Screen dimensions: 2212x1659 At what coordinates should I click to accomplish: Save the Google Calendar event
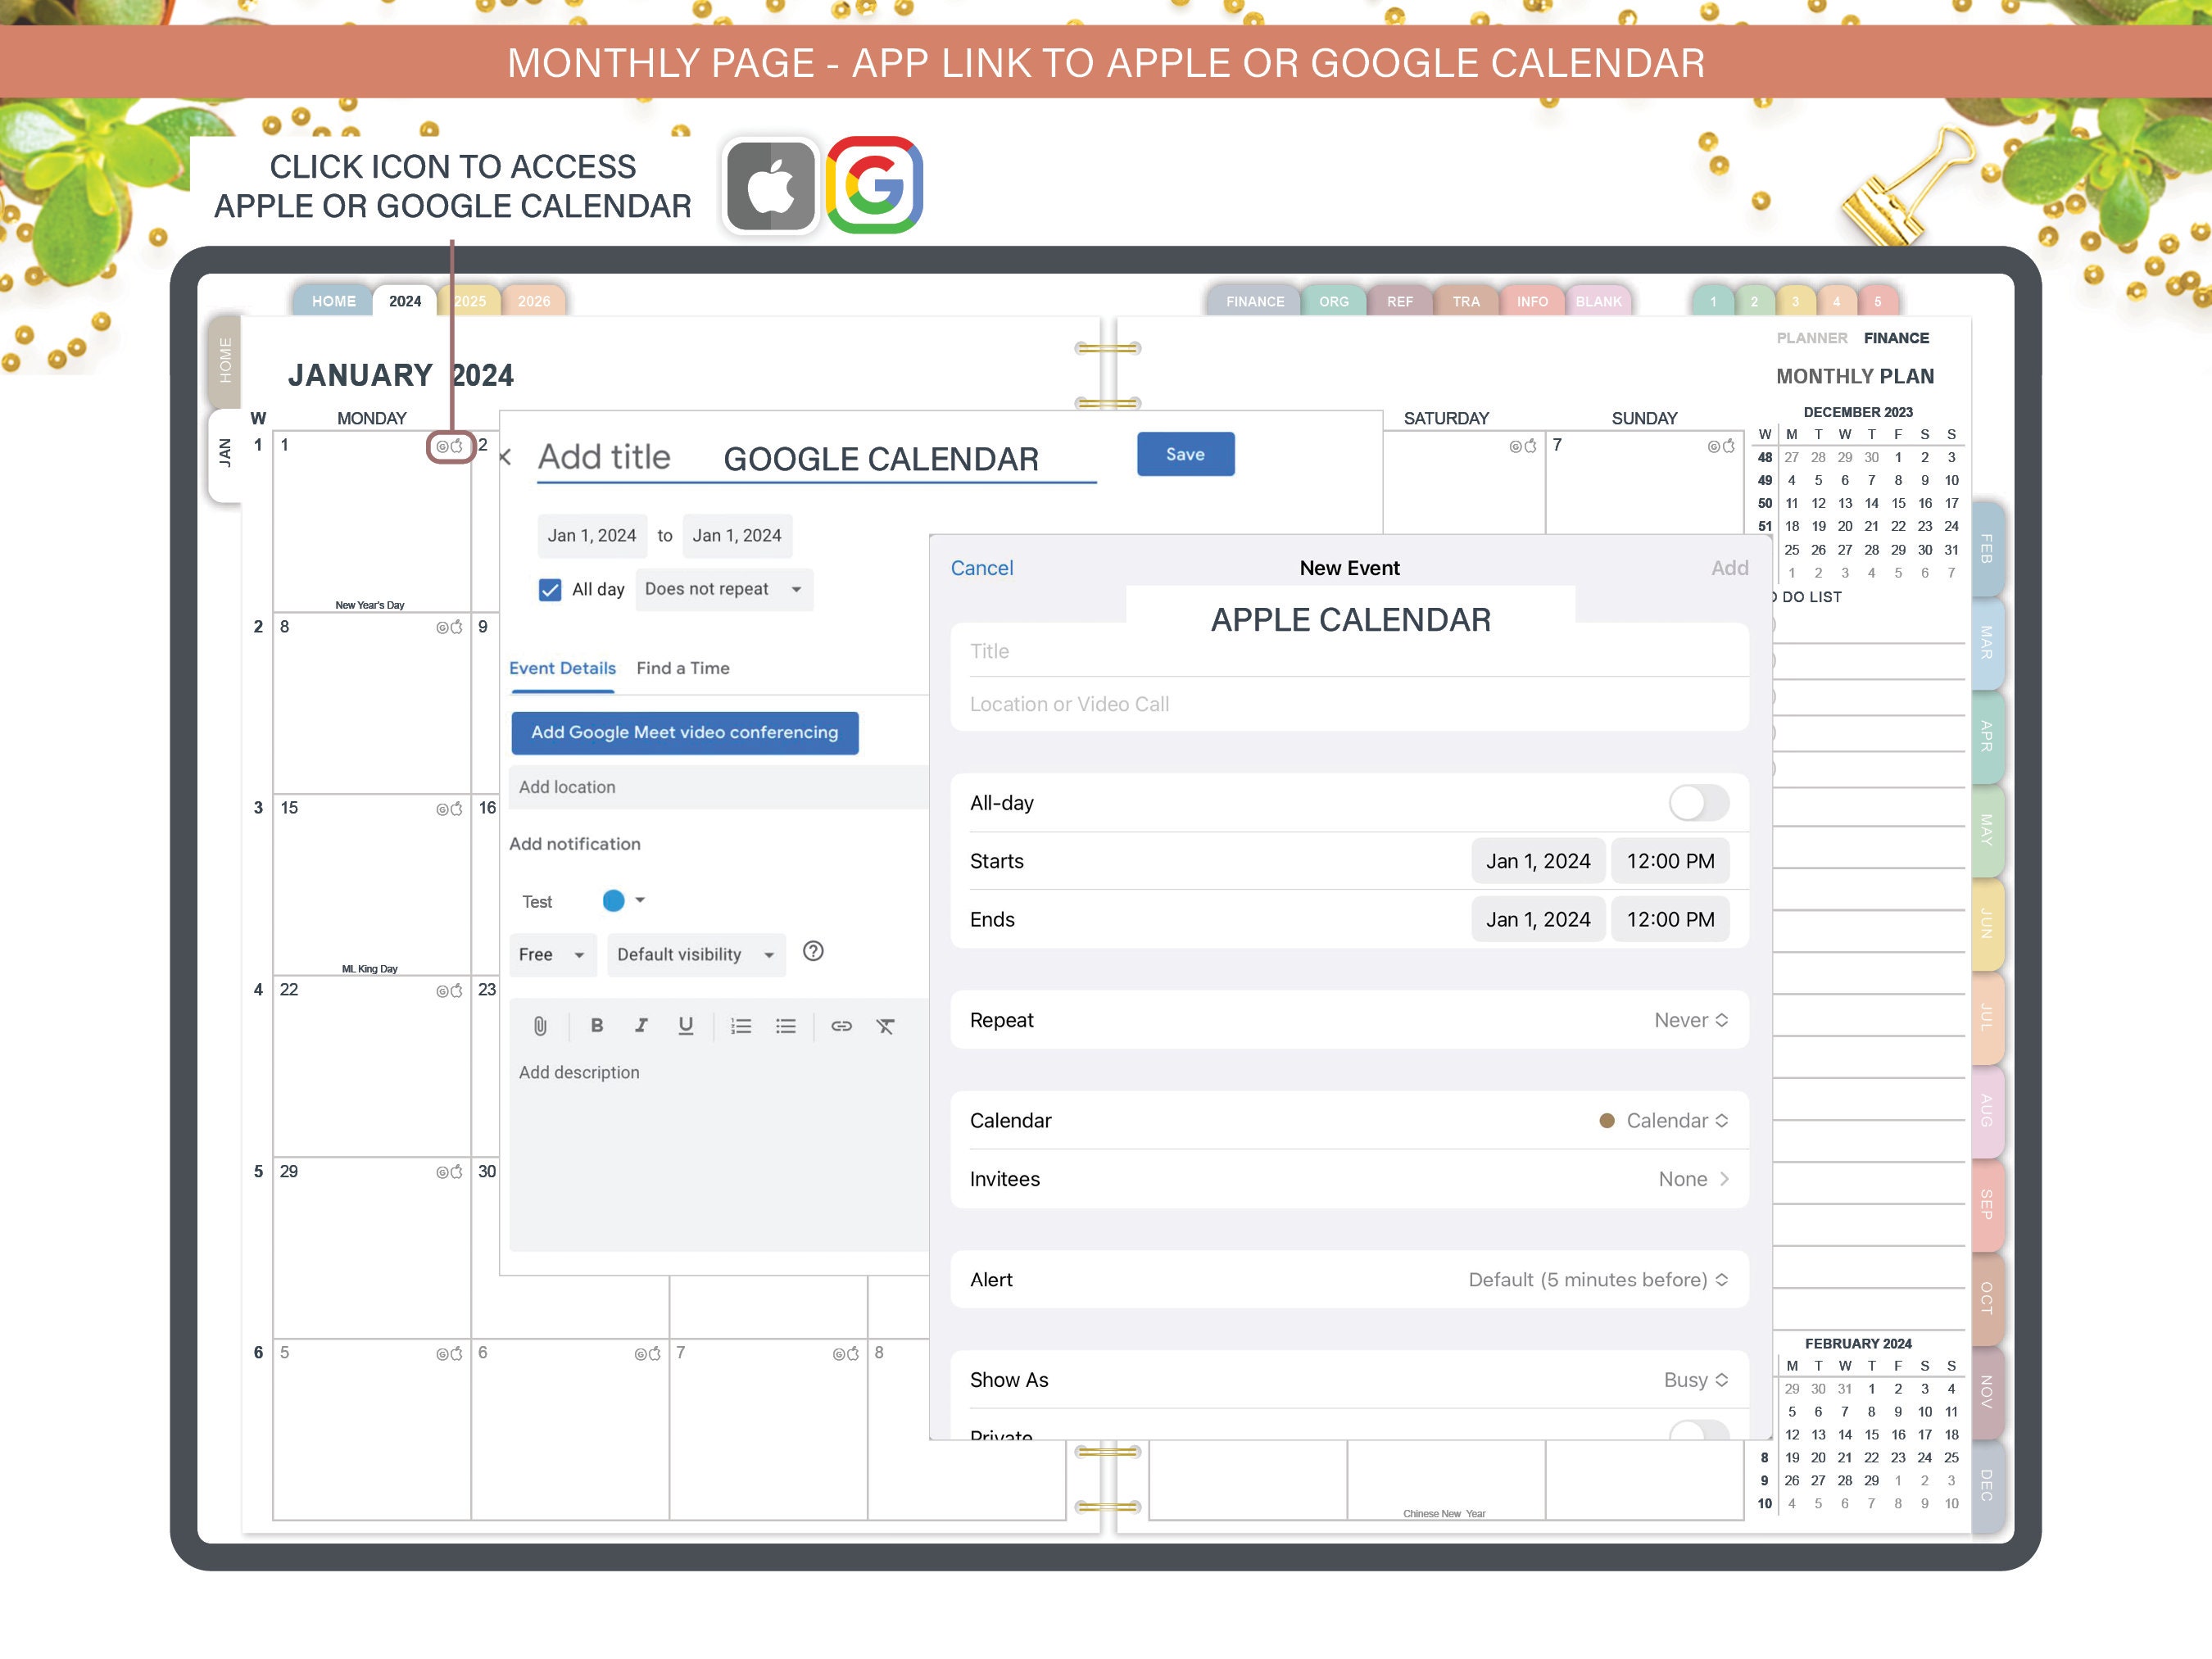[x=1185, y=454]
